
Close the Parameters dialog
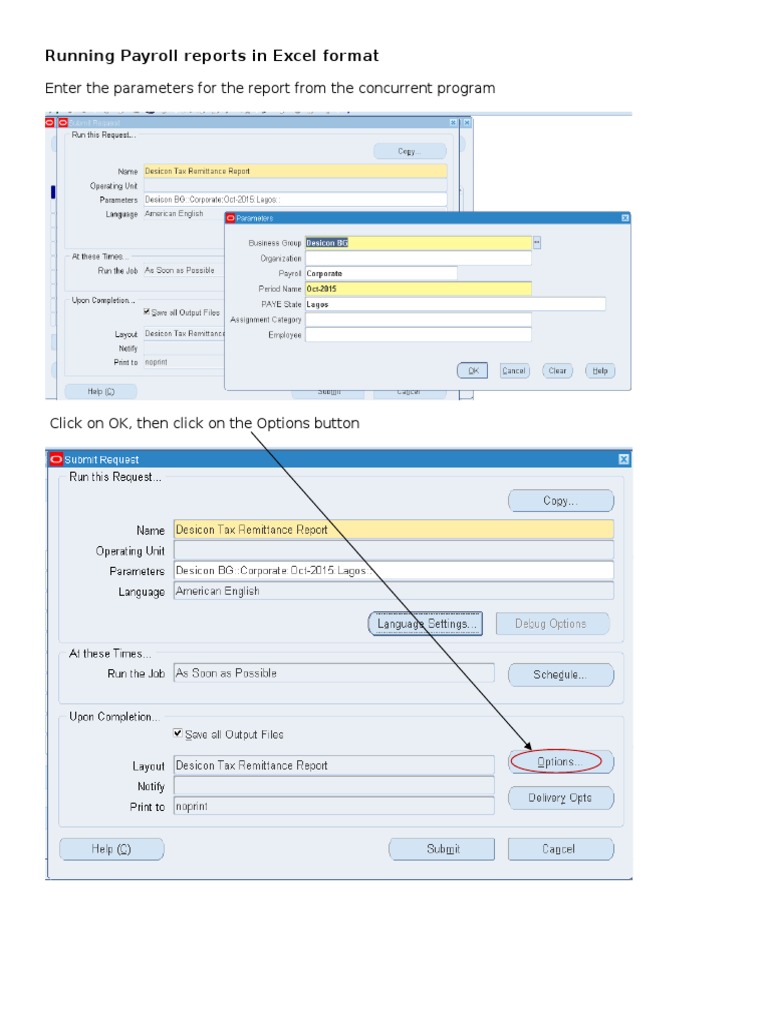[x=625, y=218]
